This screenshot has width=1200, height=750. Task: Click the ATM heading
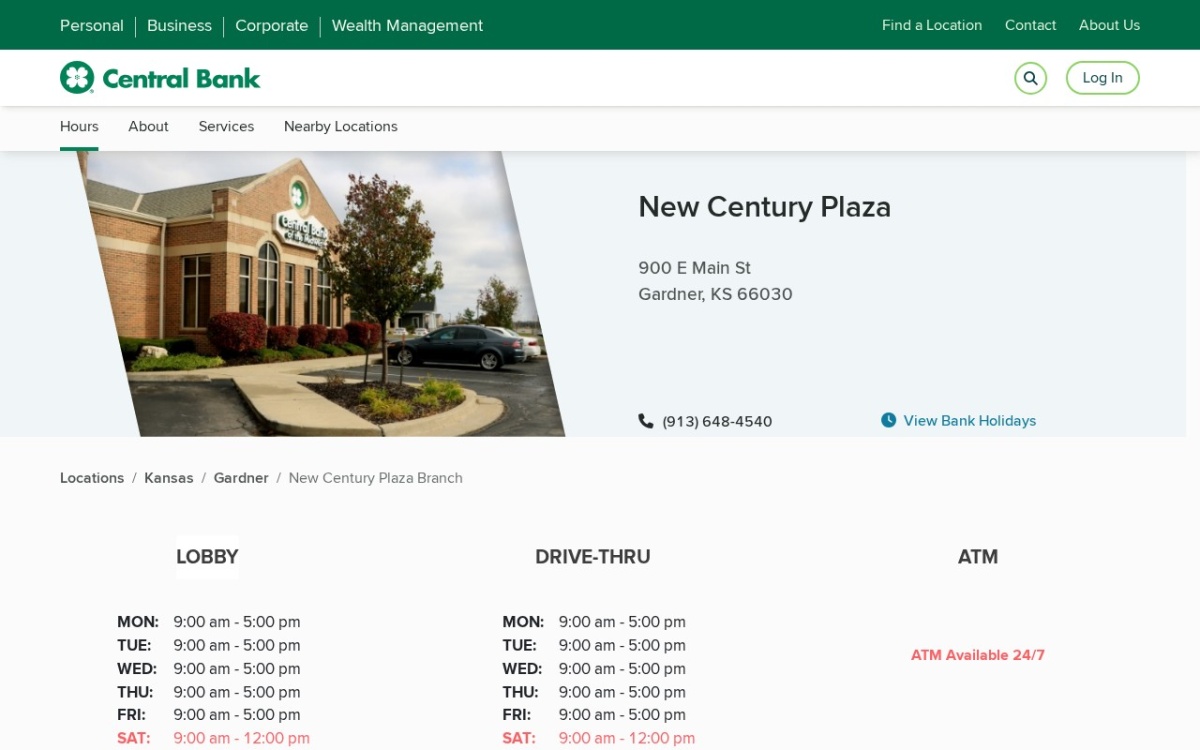click(x=977, y=557)
